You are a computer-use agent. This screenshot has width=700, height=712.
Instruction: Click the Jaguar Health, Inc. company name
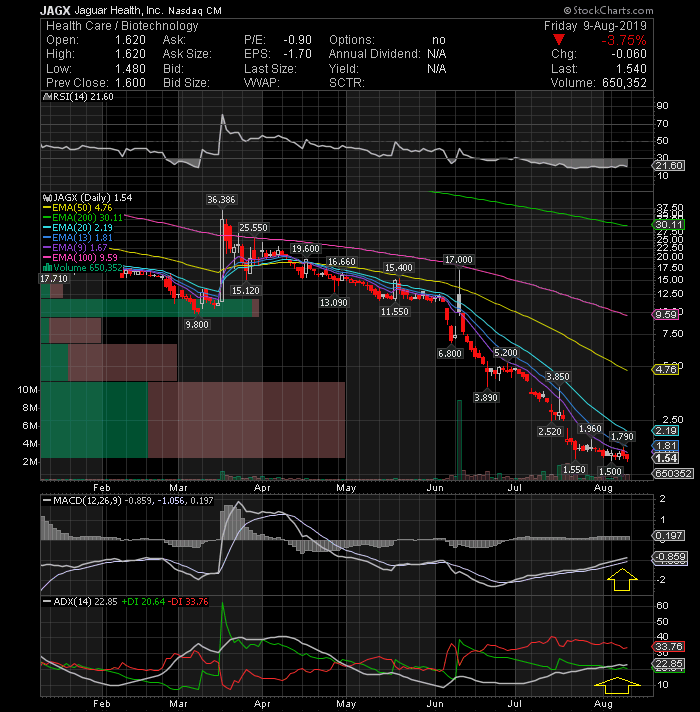[118, 10]
